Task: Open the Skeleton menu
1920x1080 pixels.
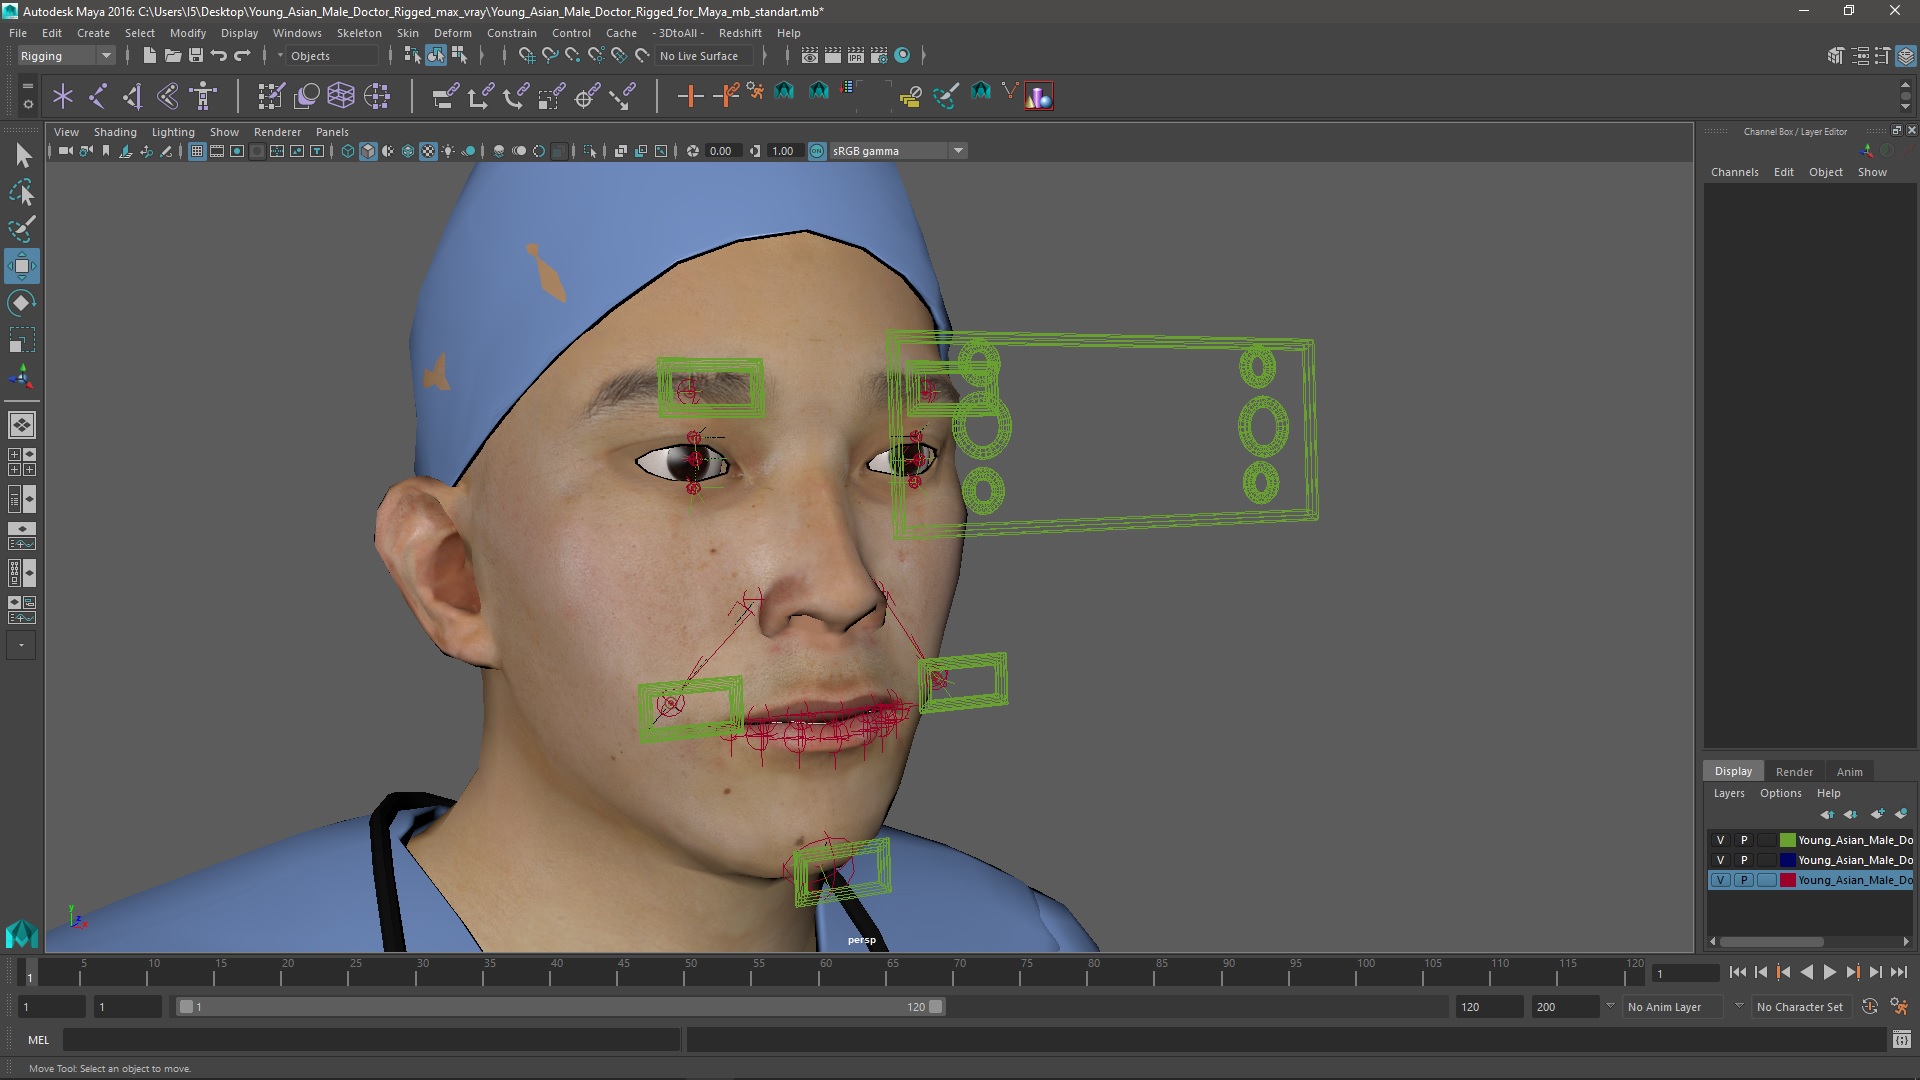Action: click(x=359, y=33)
